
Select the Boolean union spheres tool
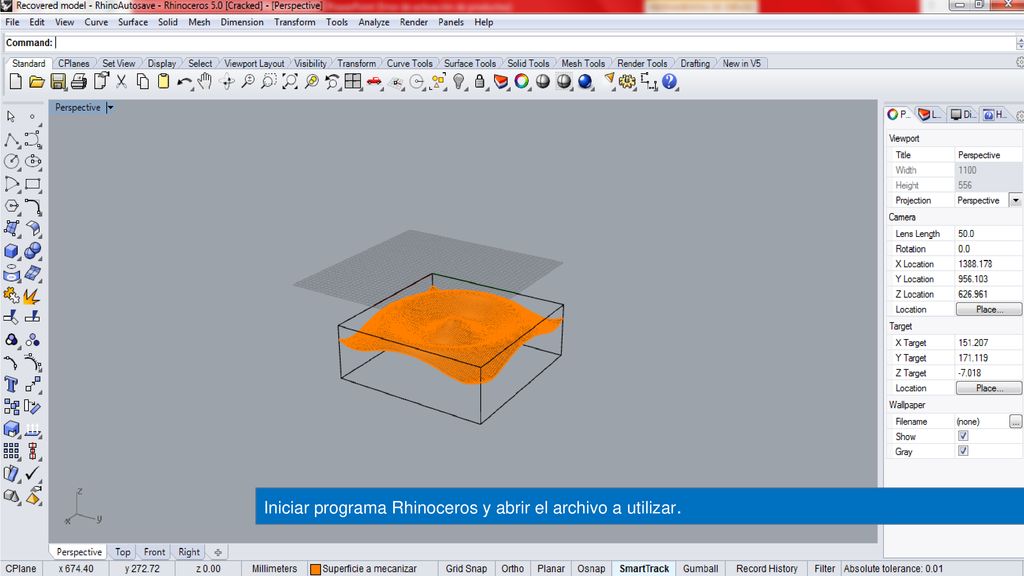[x=33, y=251]
